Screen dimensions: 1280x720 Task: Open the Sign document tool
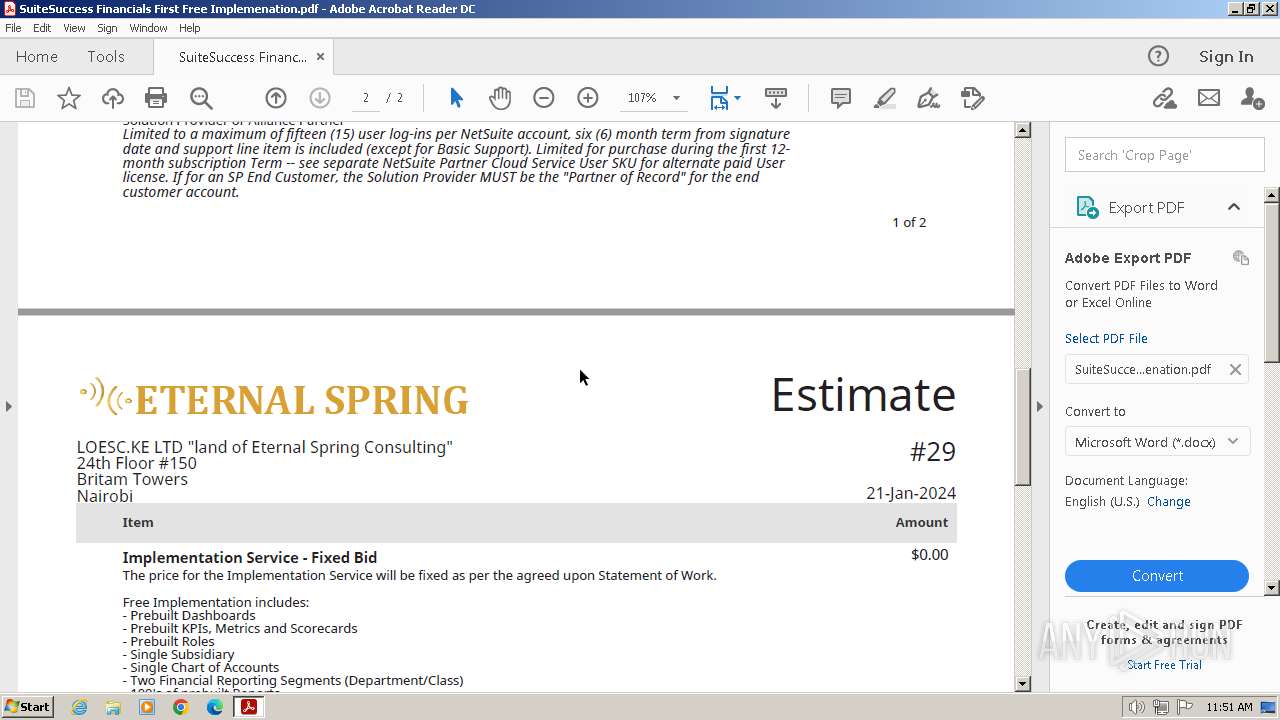(929, 98)
